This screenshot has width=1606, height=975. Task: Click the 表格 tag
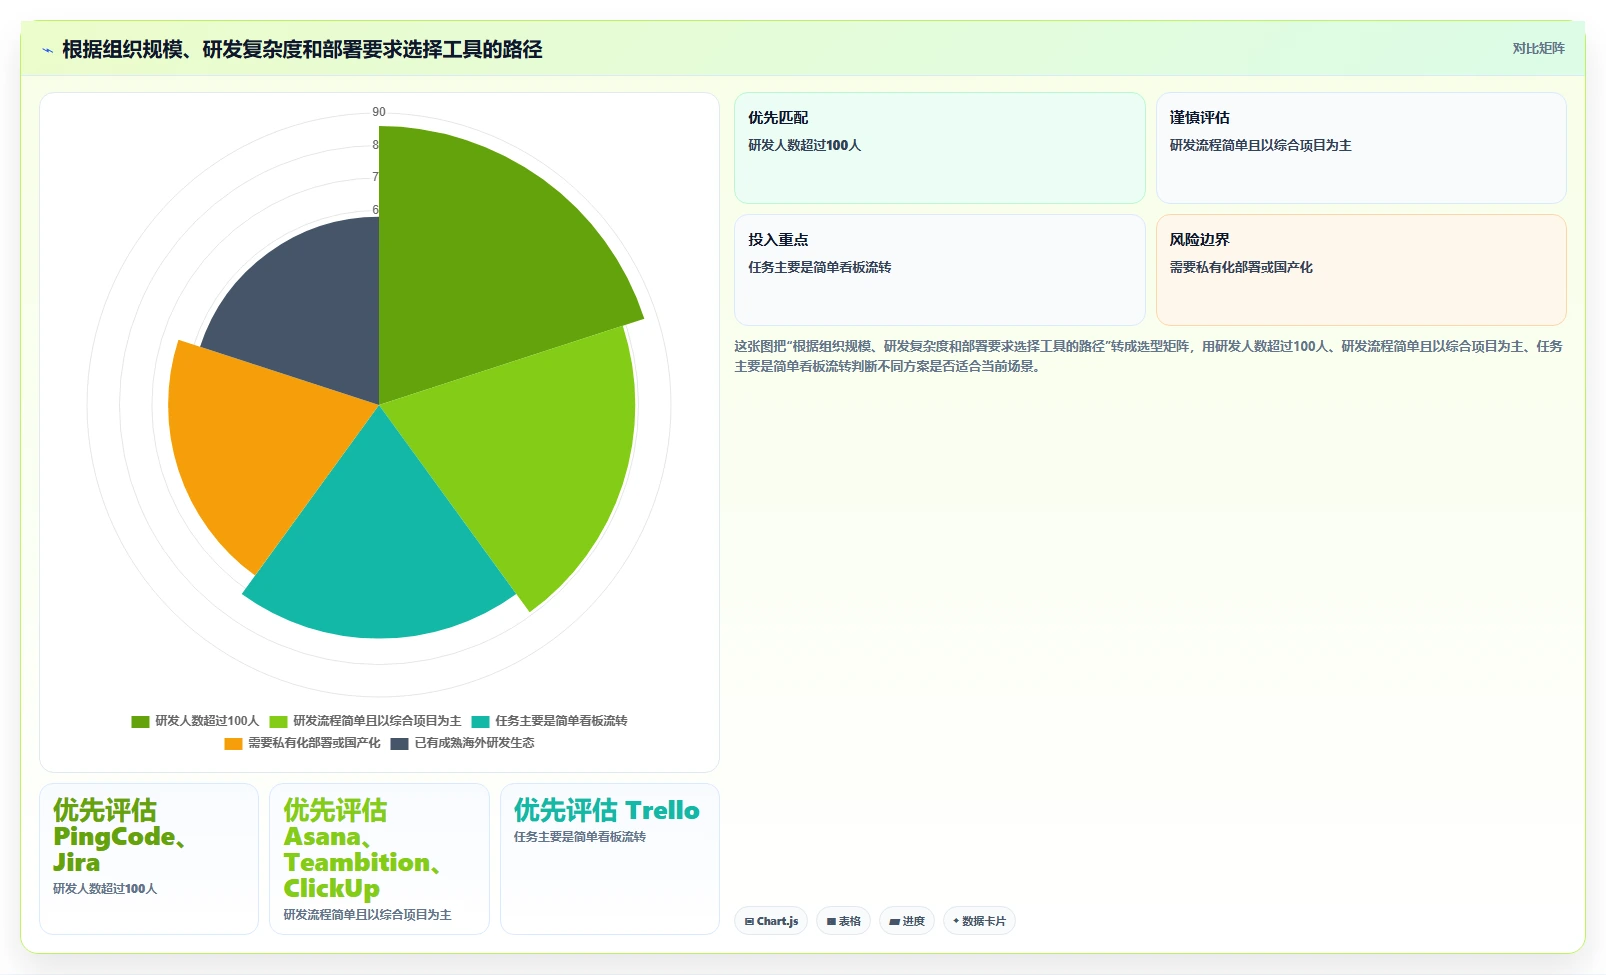point(843,921)
